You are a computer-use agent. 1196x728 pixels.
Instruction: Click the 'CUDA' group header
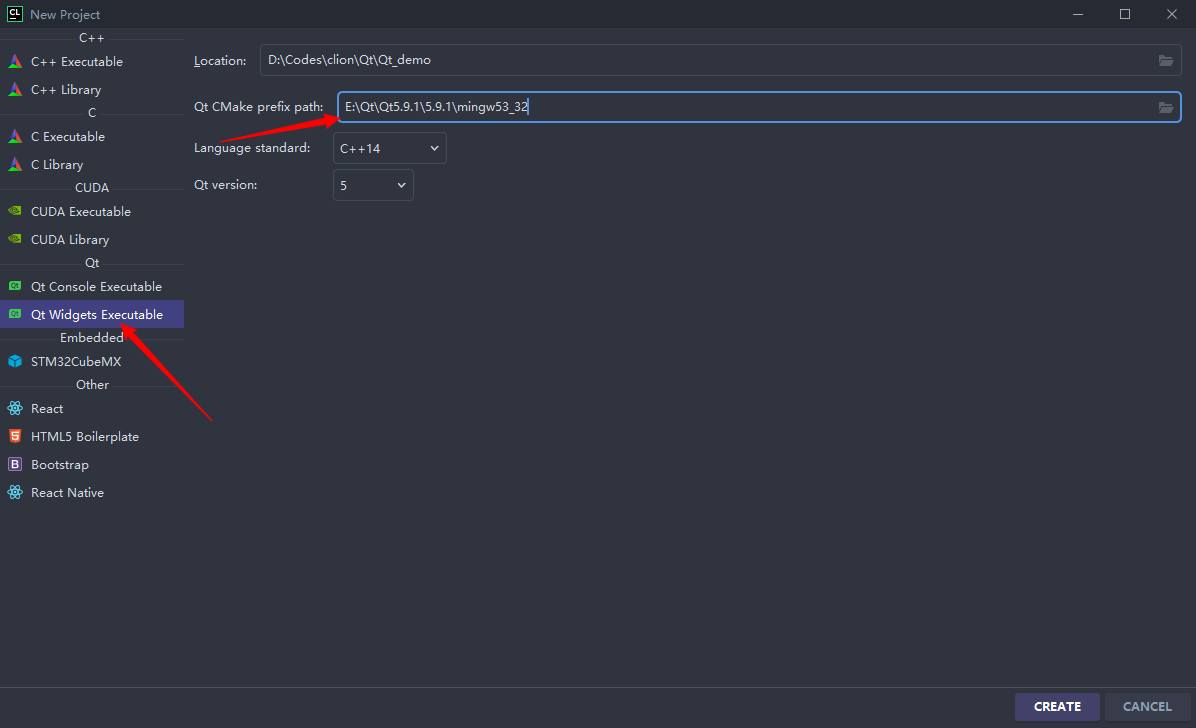pyautogui.click(x=92, y=188)
